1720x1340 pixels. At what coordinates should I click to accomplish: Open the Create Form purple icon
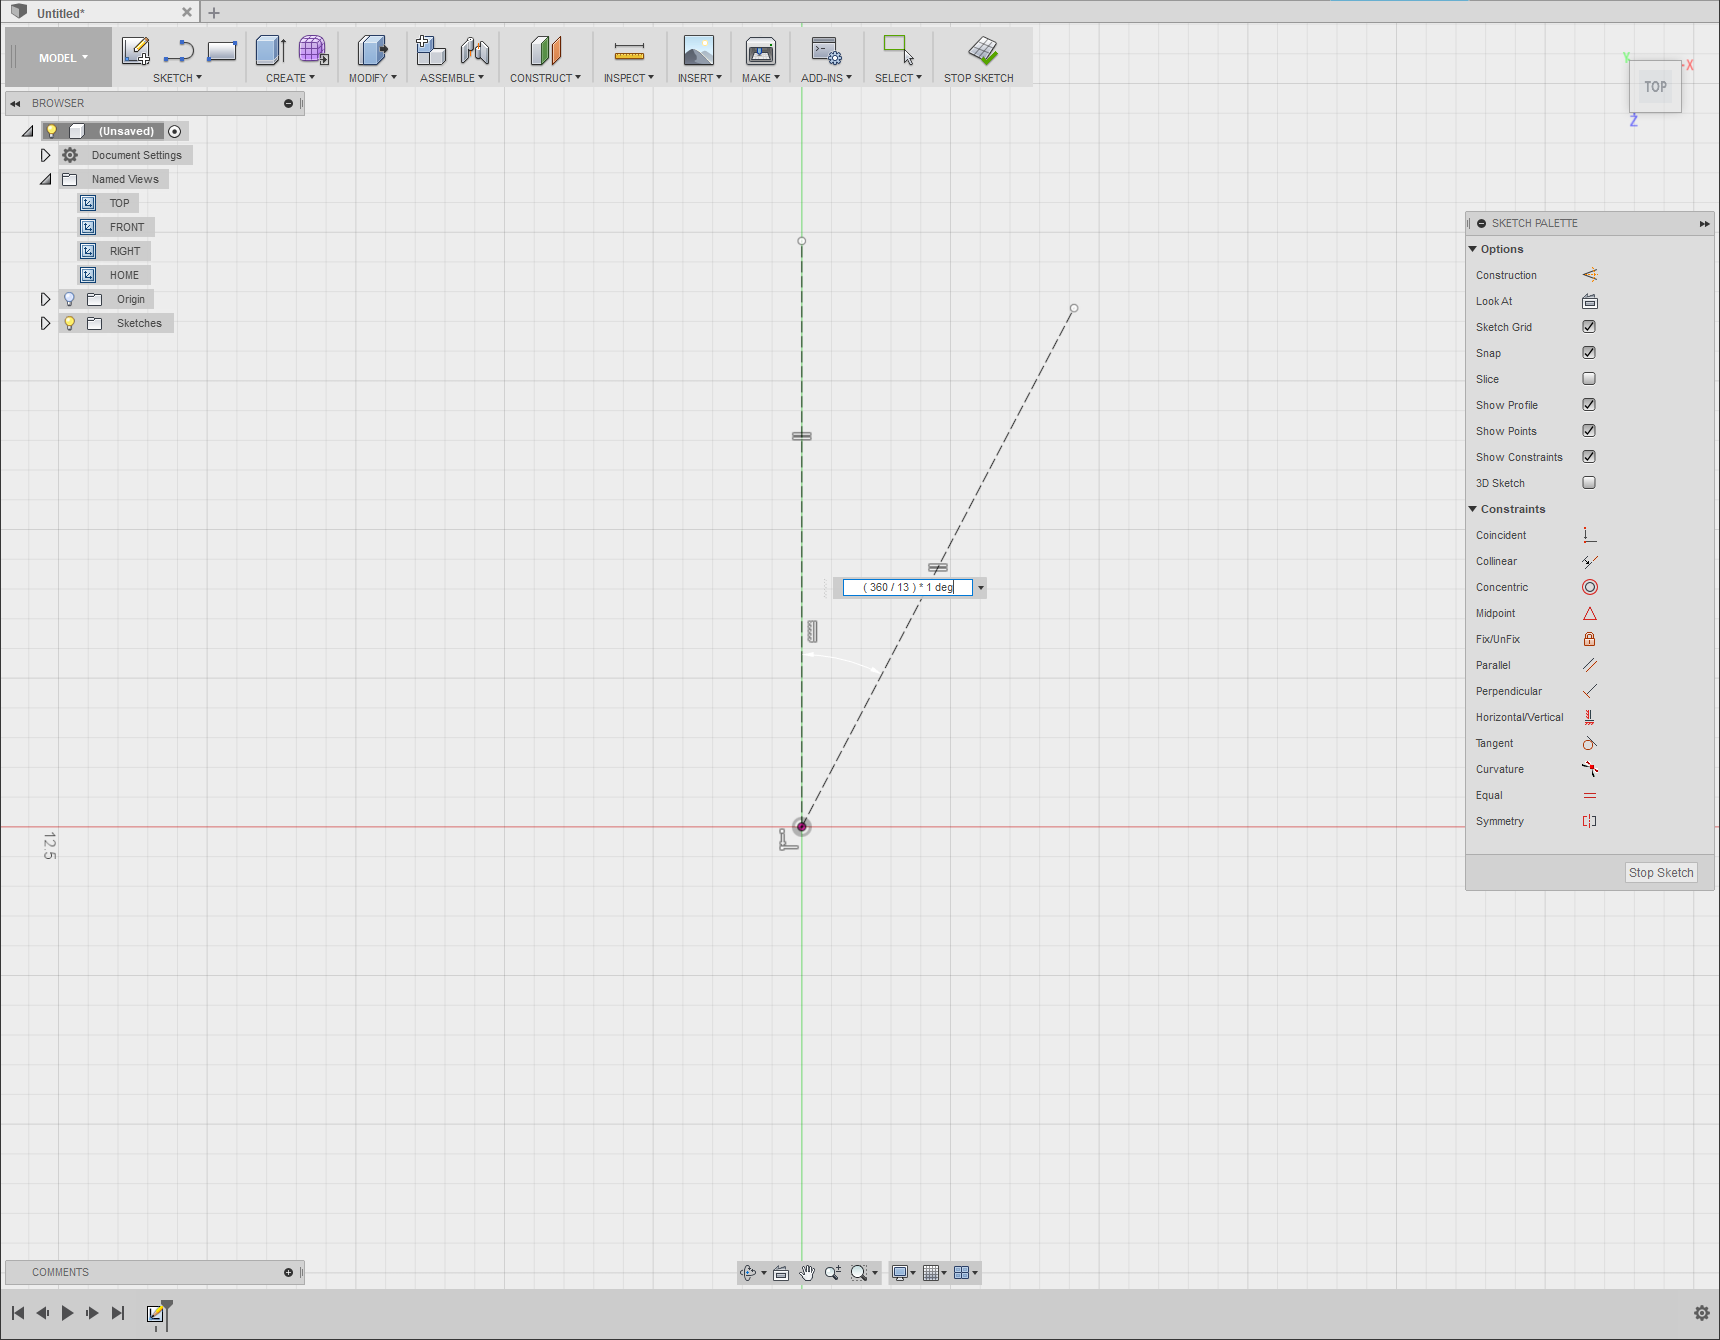[x=313, y=50]
